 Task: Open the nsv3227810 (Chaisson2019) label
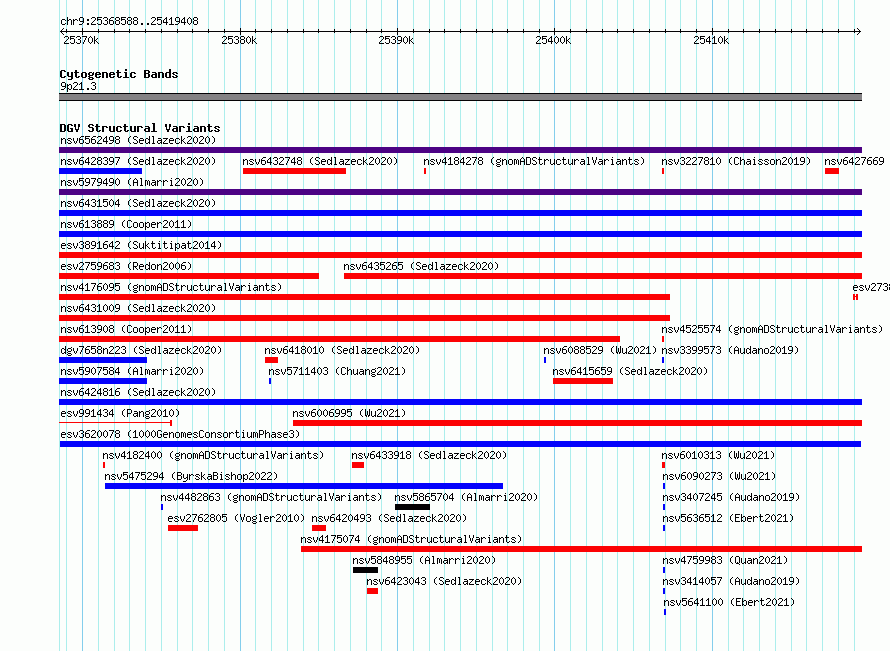pos(736,161)
